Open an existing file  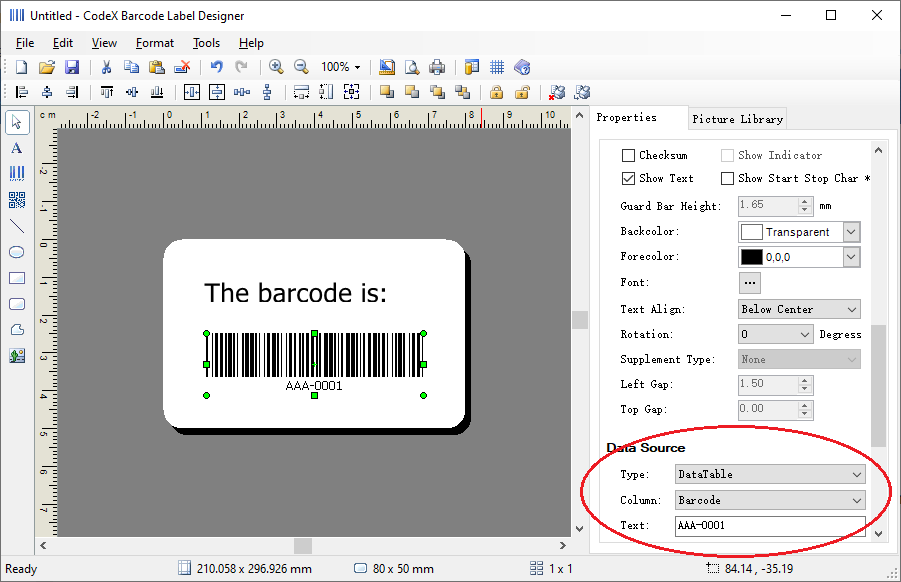(x=47, y=67)
